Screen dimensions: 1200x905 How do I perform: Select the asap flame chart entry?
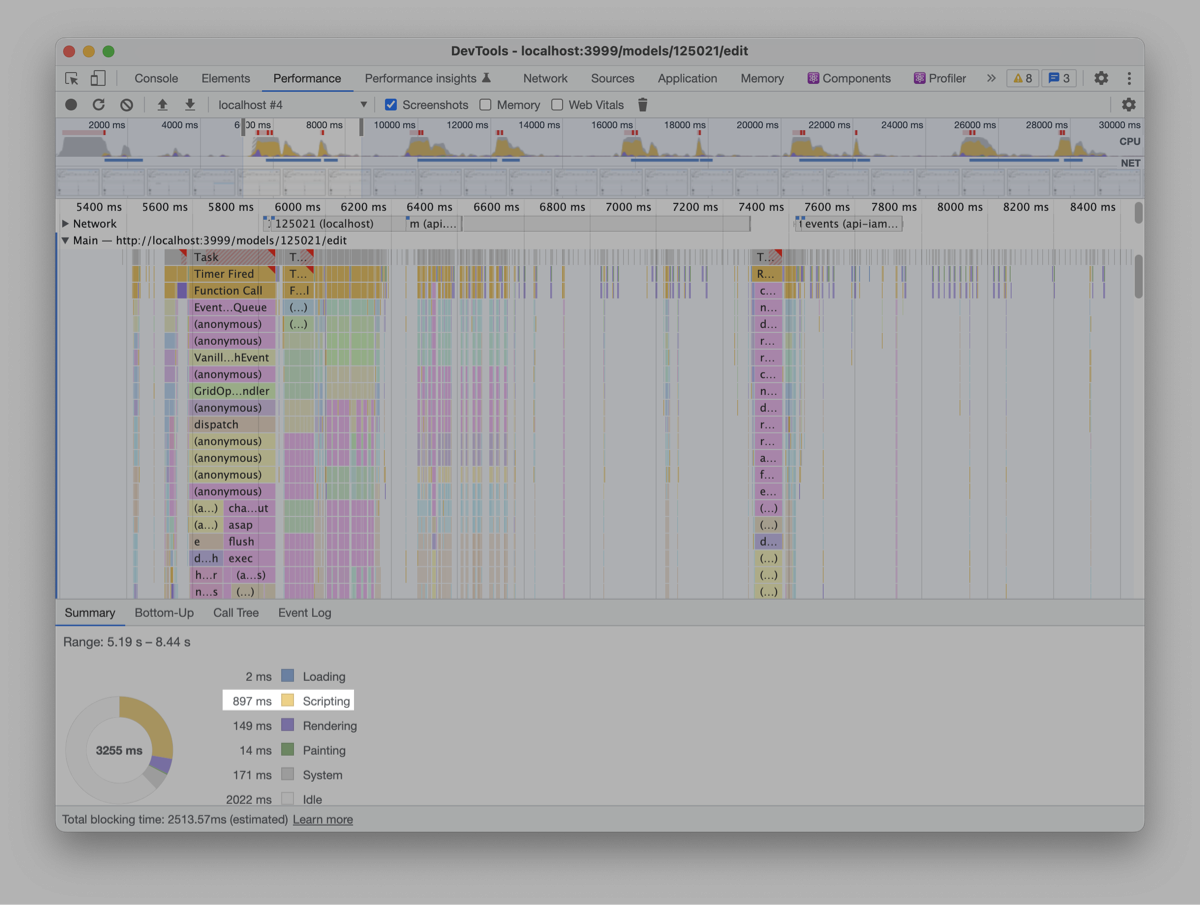(251, 525)
